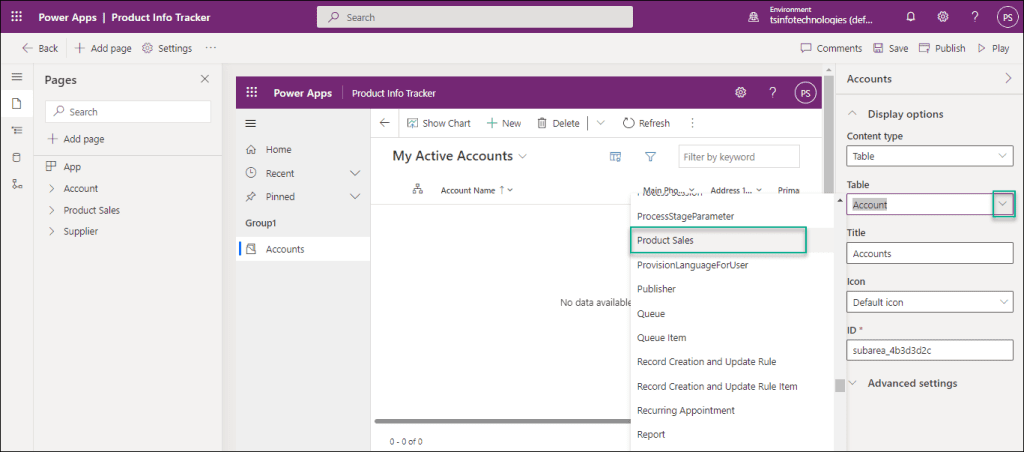
Task: Select the Automation icon in left rail
Action: (x=17, y=184)
